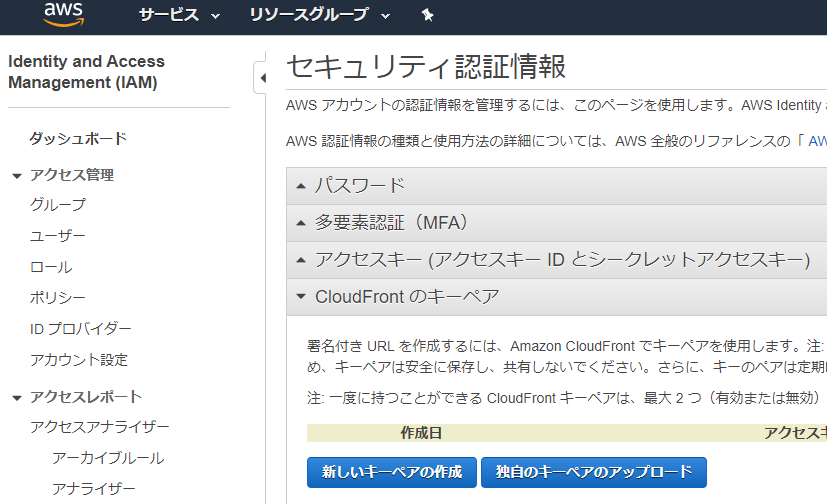Image resolution: width=827 pixels, height=504 pixels.
Task: Open ID プロバイダー in the sidebar
Action: (x=80, y=329)
